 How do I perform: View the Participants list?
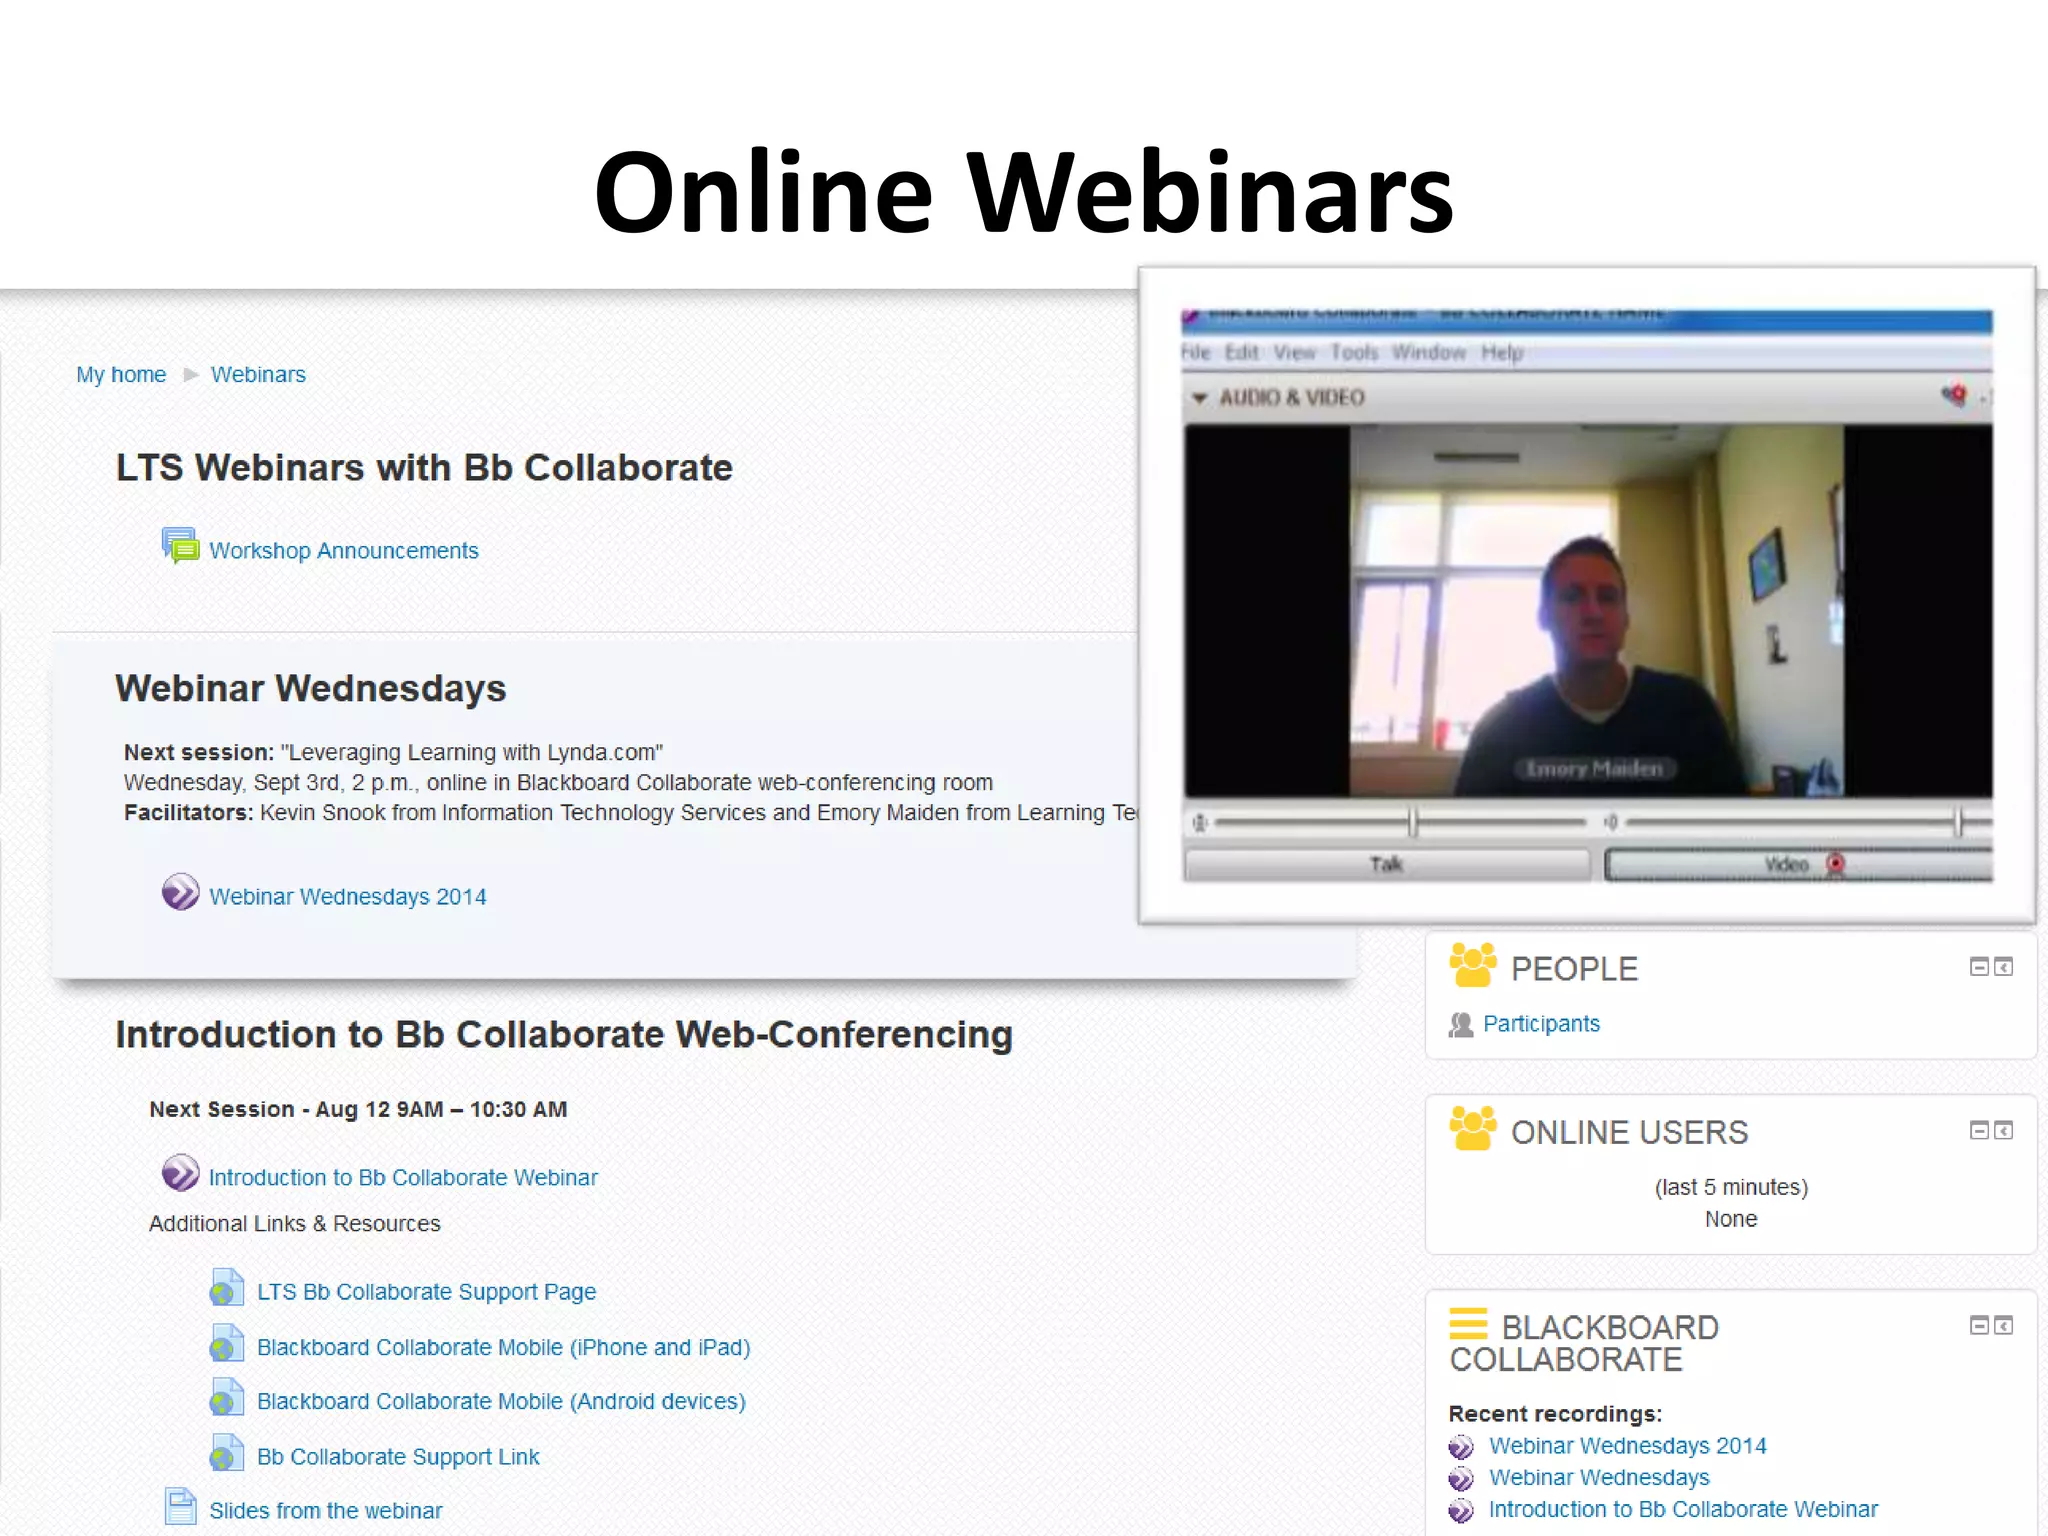click(1541, 1024)
